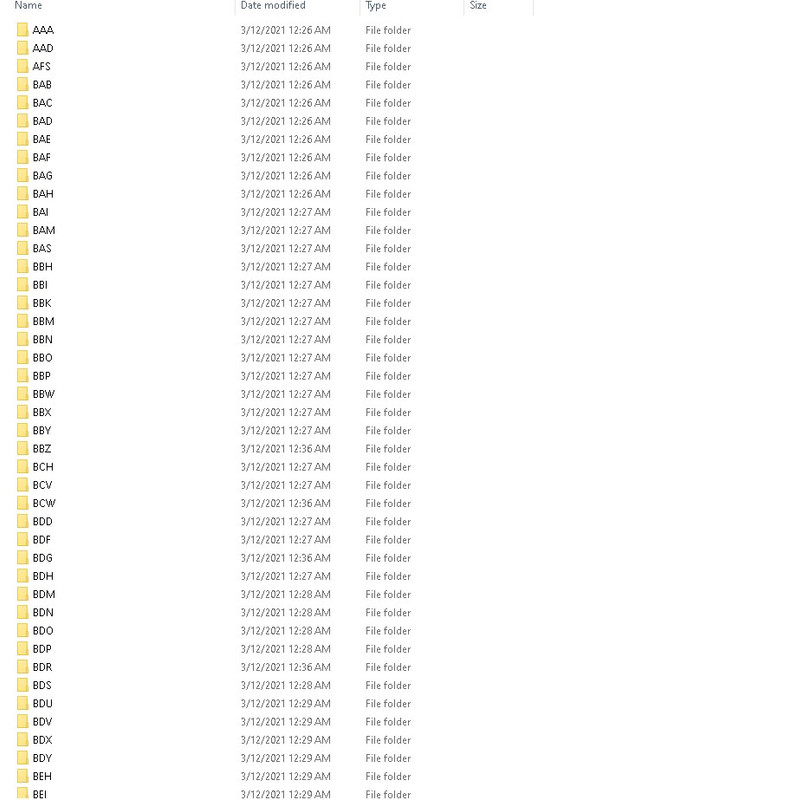This screenshot has height=800, width=804.
Task: Select the folder named BDM
Action: [44, 594]
